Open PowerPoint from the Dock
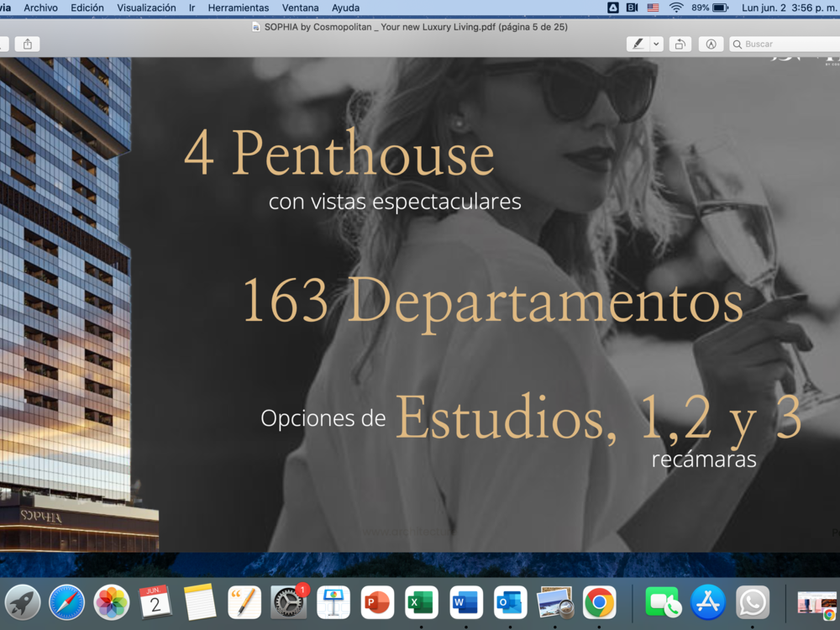This screenshot has width=840, height=630. coord(378,602)
